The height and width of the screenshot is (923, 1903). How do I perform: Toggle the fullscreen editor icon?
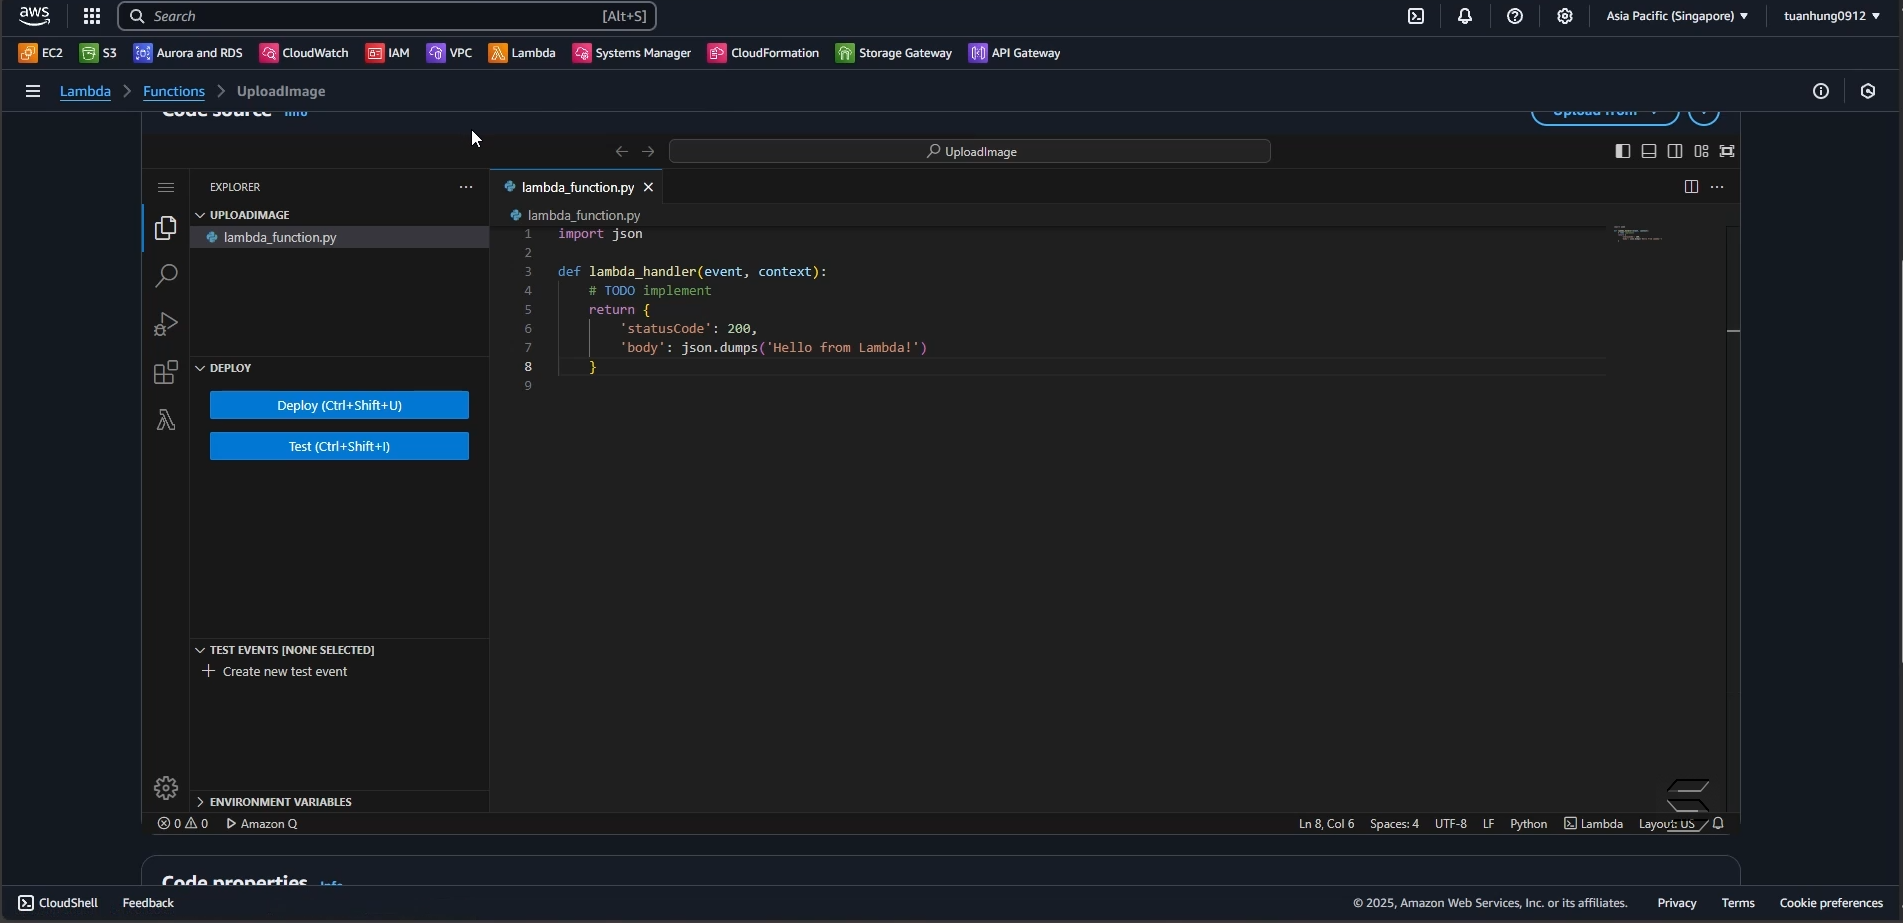(x=1727, y=151)
